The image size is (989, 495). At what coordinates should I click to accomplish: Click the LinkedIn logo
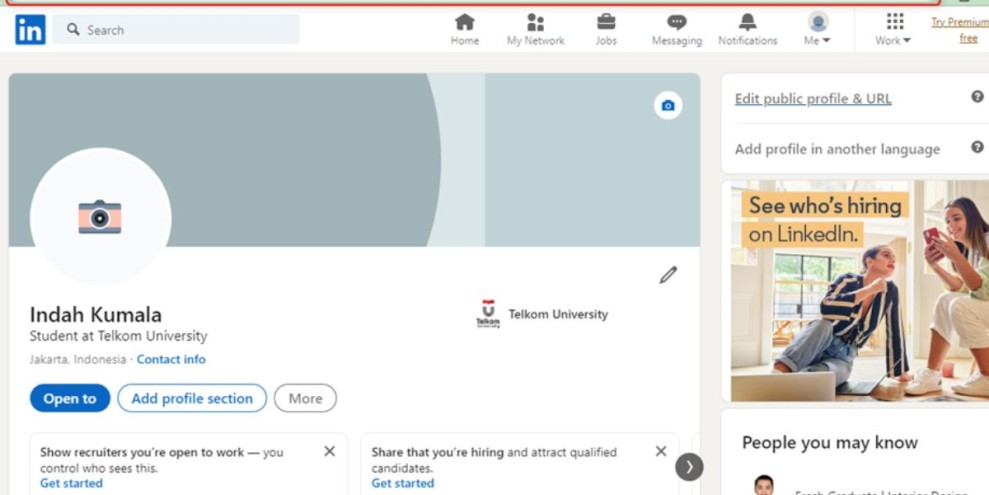(30, 30)
